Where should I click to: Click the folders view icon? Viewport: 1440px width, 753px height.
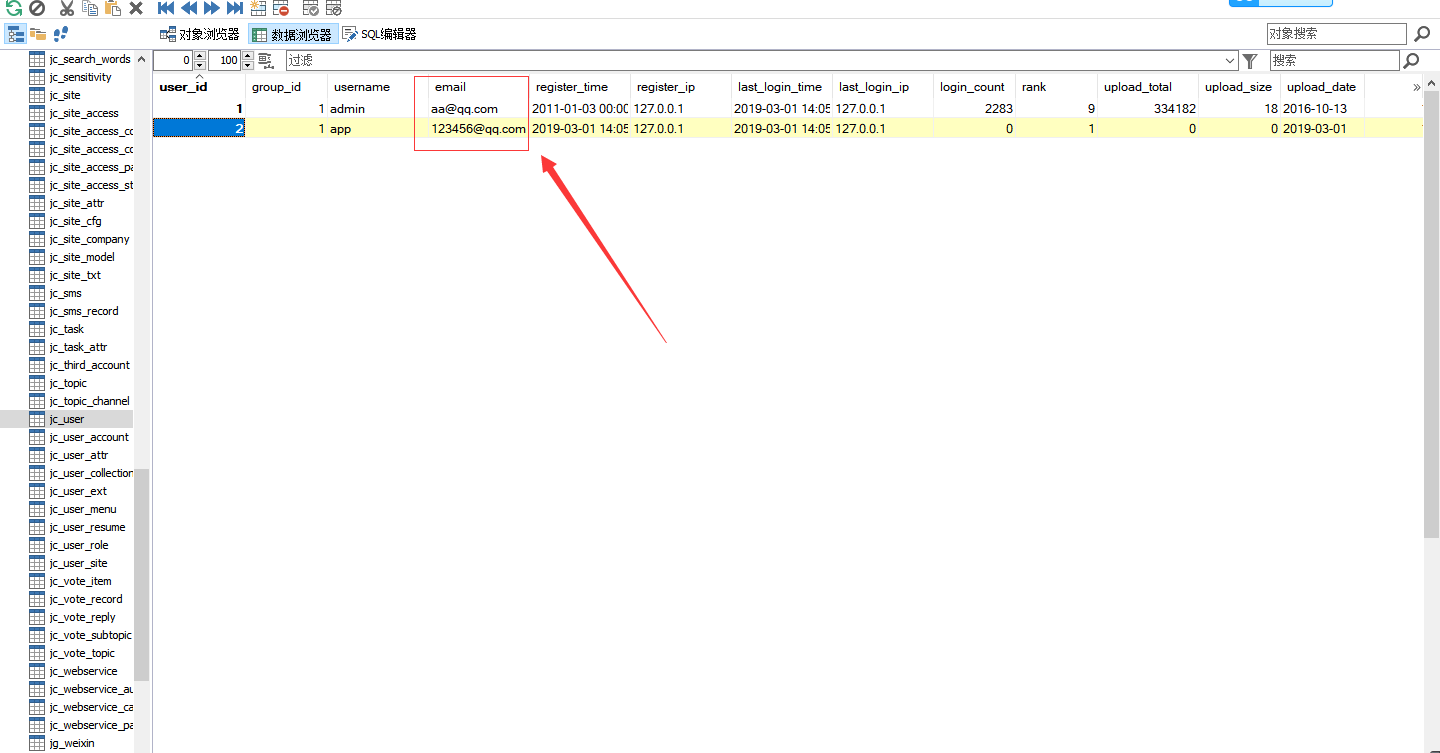[38, 34]
